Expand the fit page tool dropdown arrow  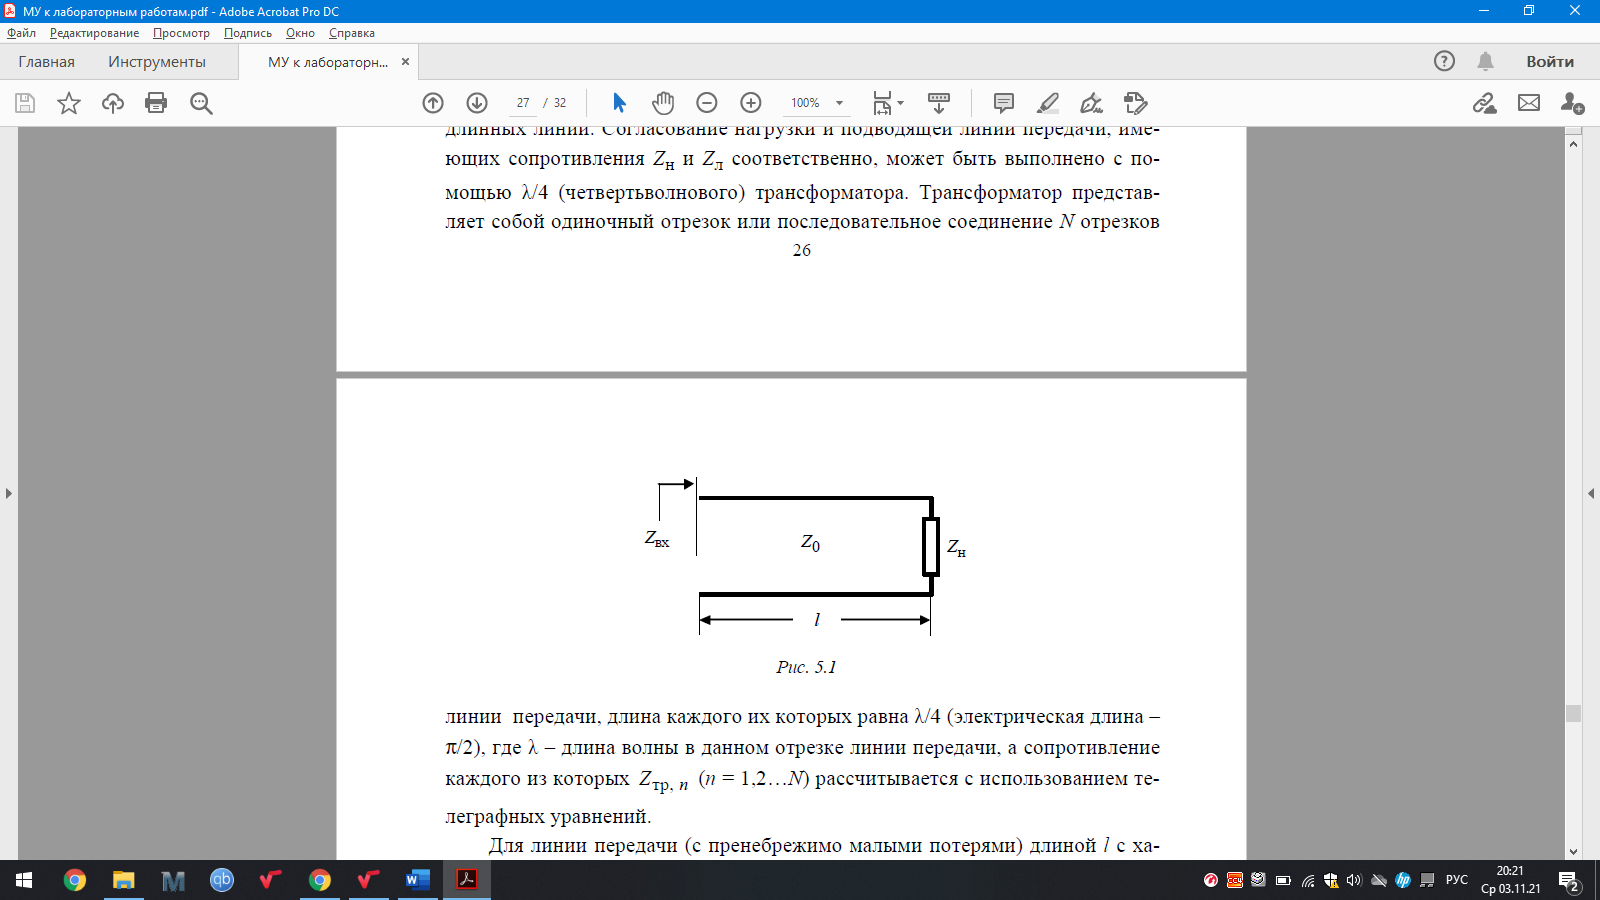click(900, 103)
